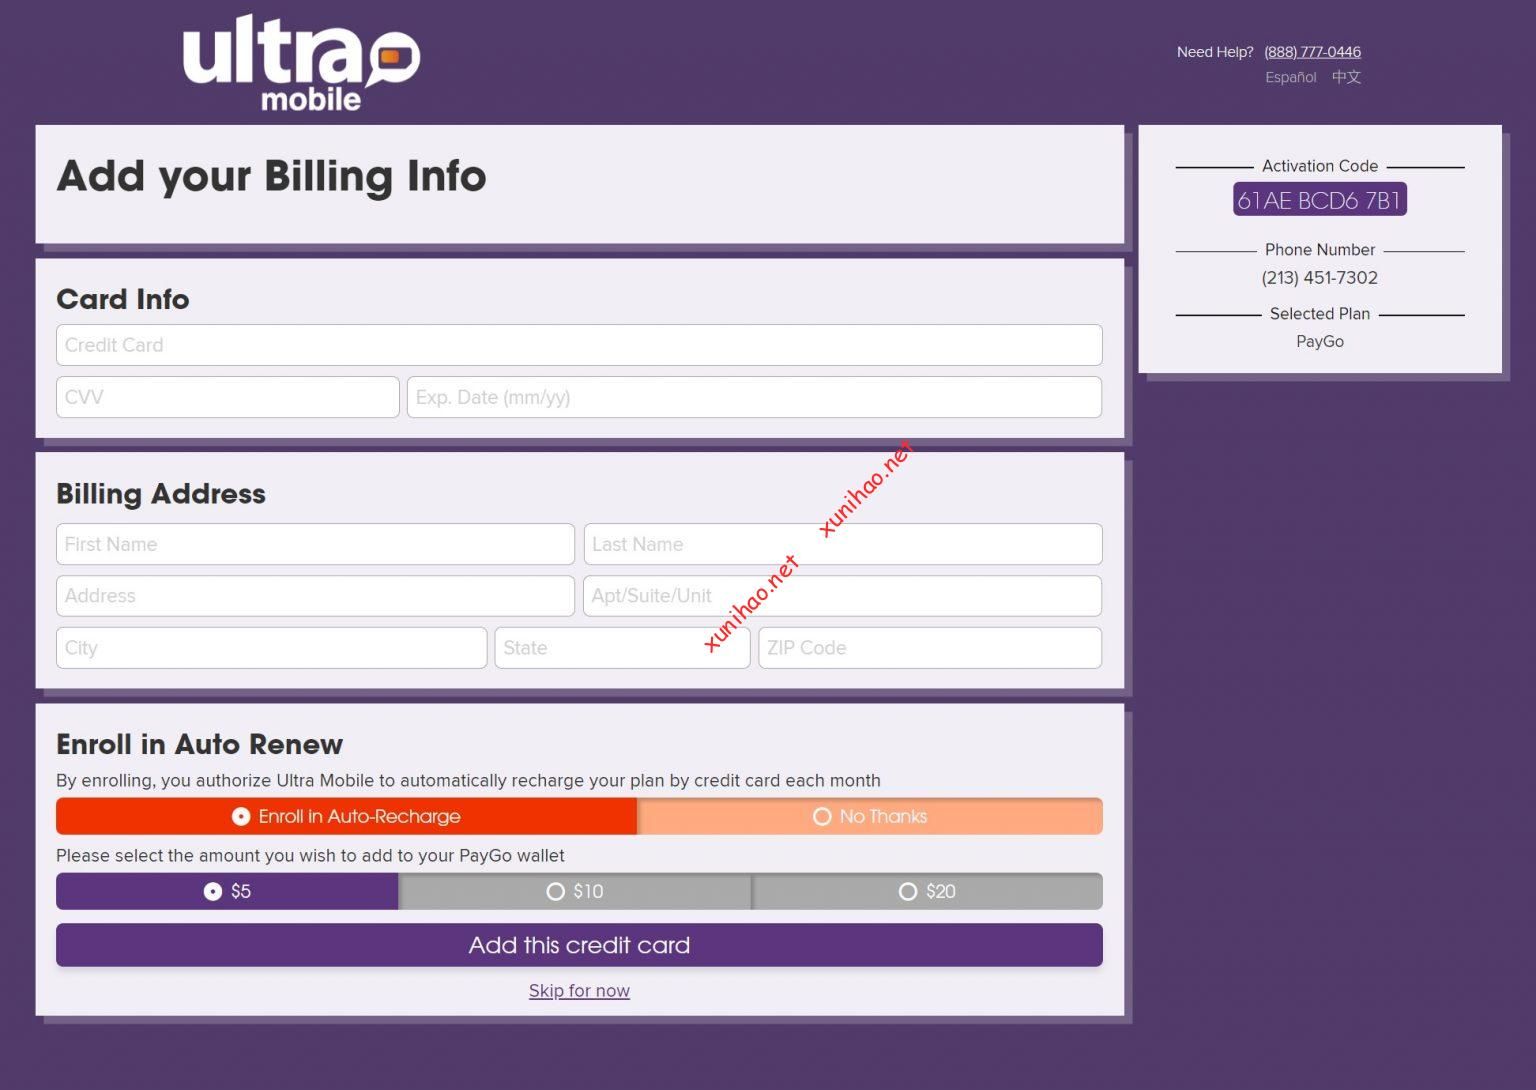Switch language to Español
This screenshot has height=1090, width=1536.
tap(1290, 77)
